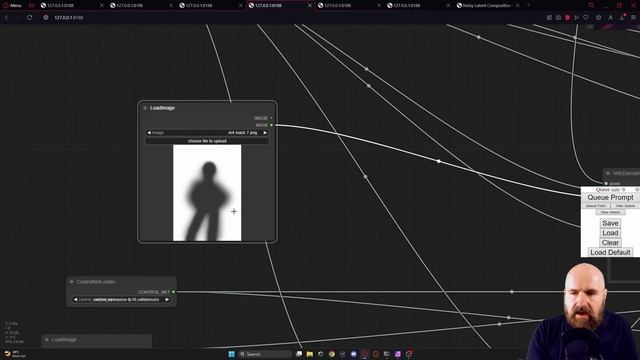The height and width of the screenshot is (360, 640).
Task: Open ComfyUI settings gear in queue panel
Action: [x=637, y=190]
